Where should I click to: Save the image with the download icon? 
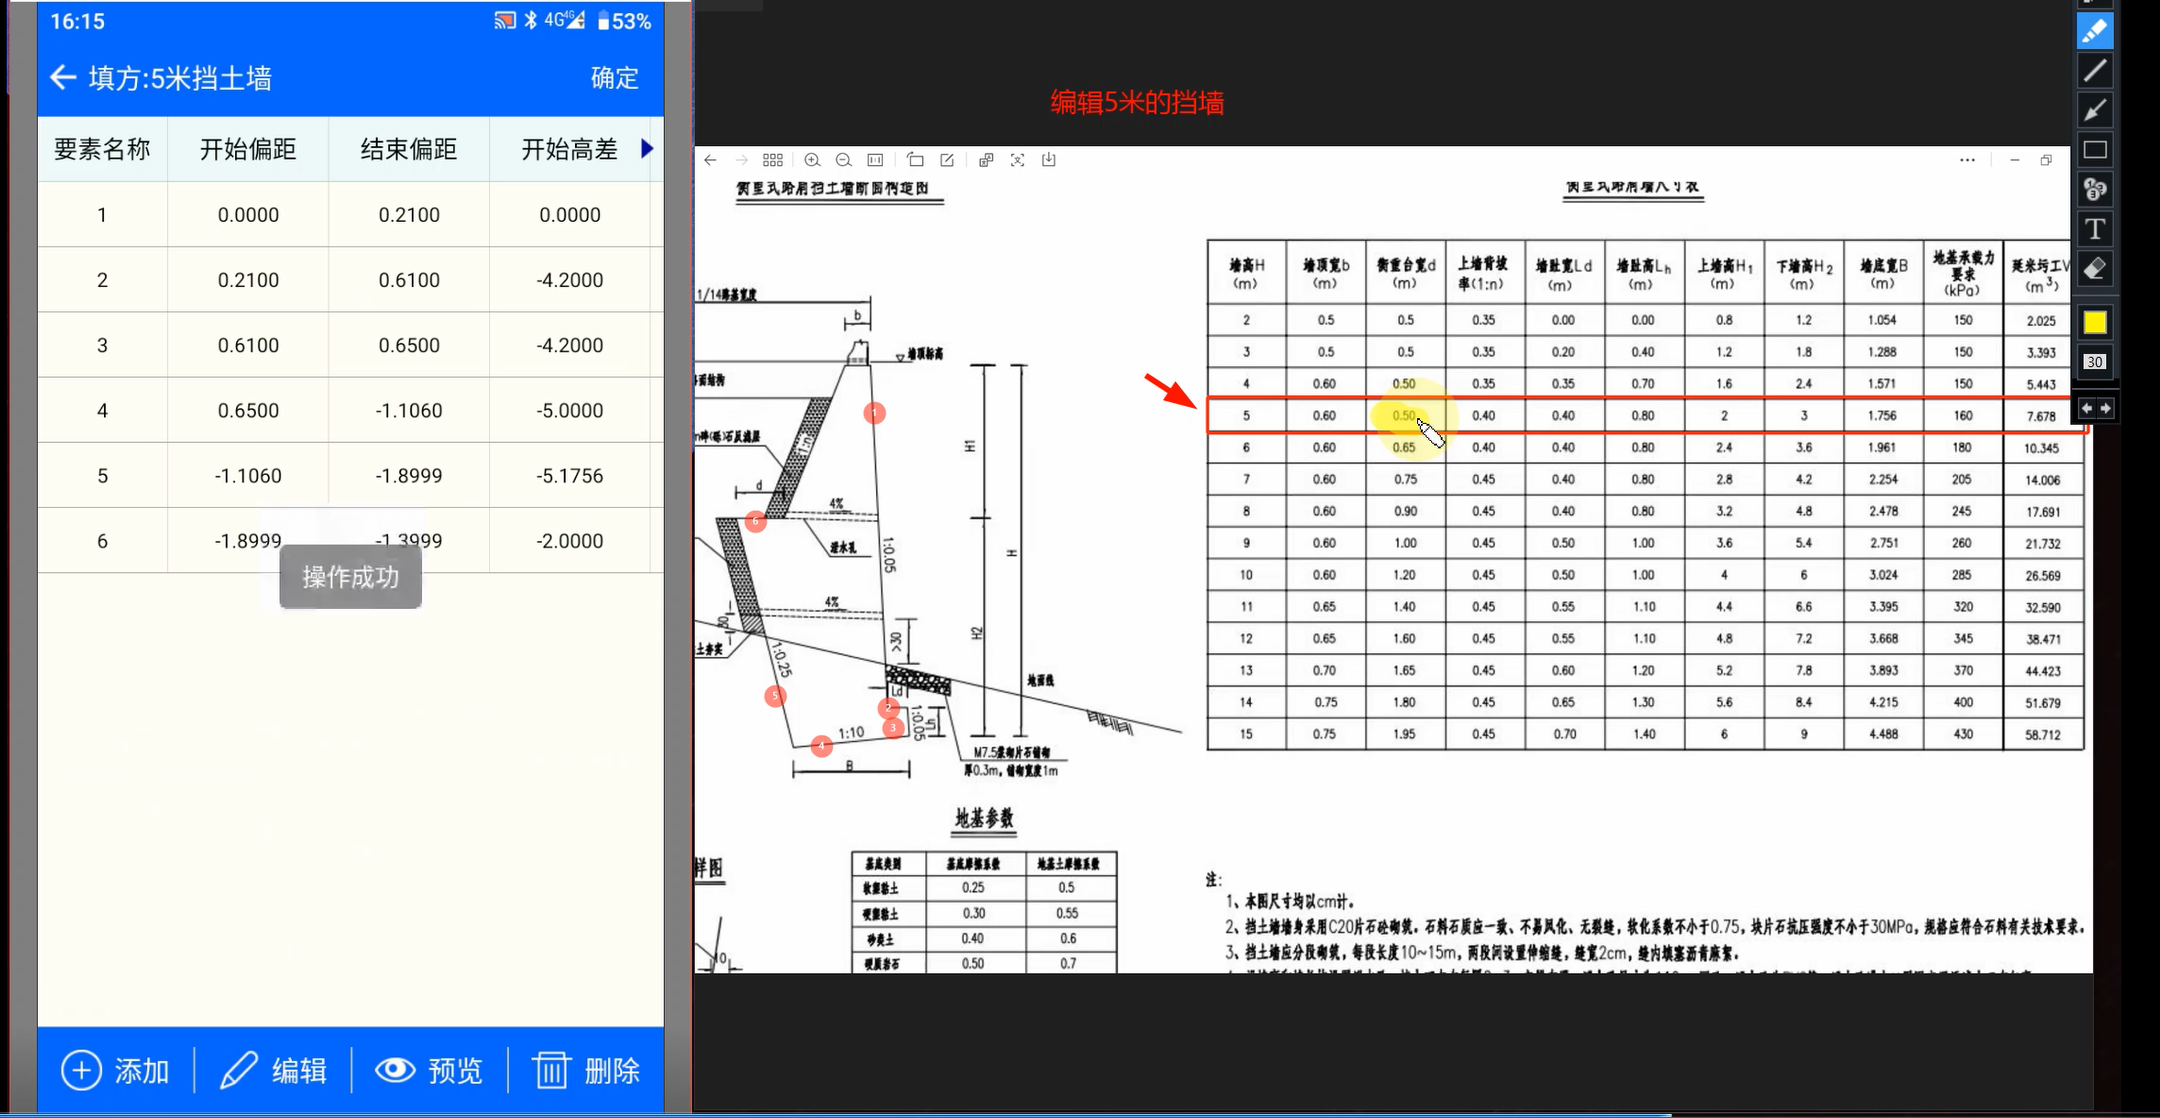[x=1049, y=160]
